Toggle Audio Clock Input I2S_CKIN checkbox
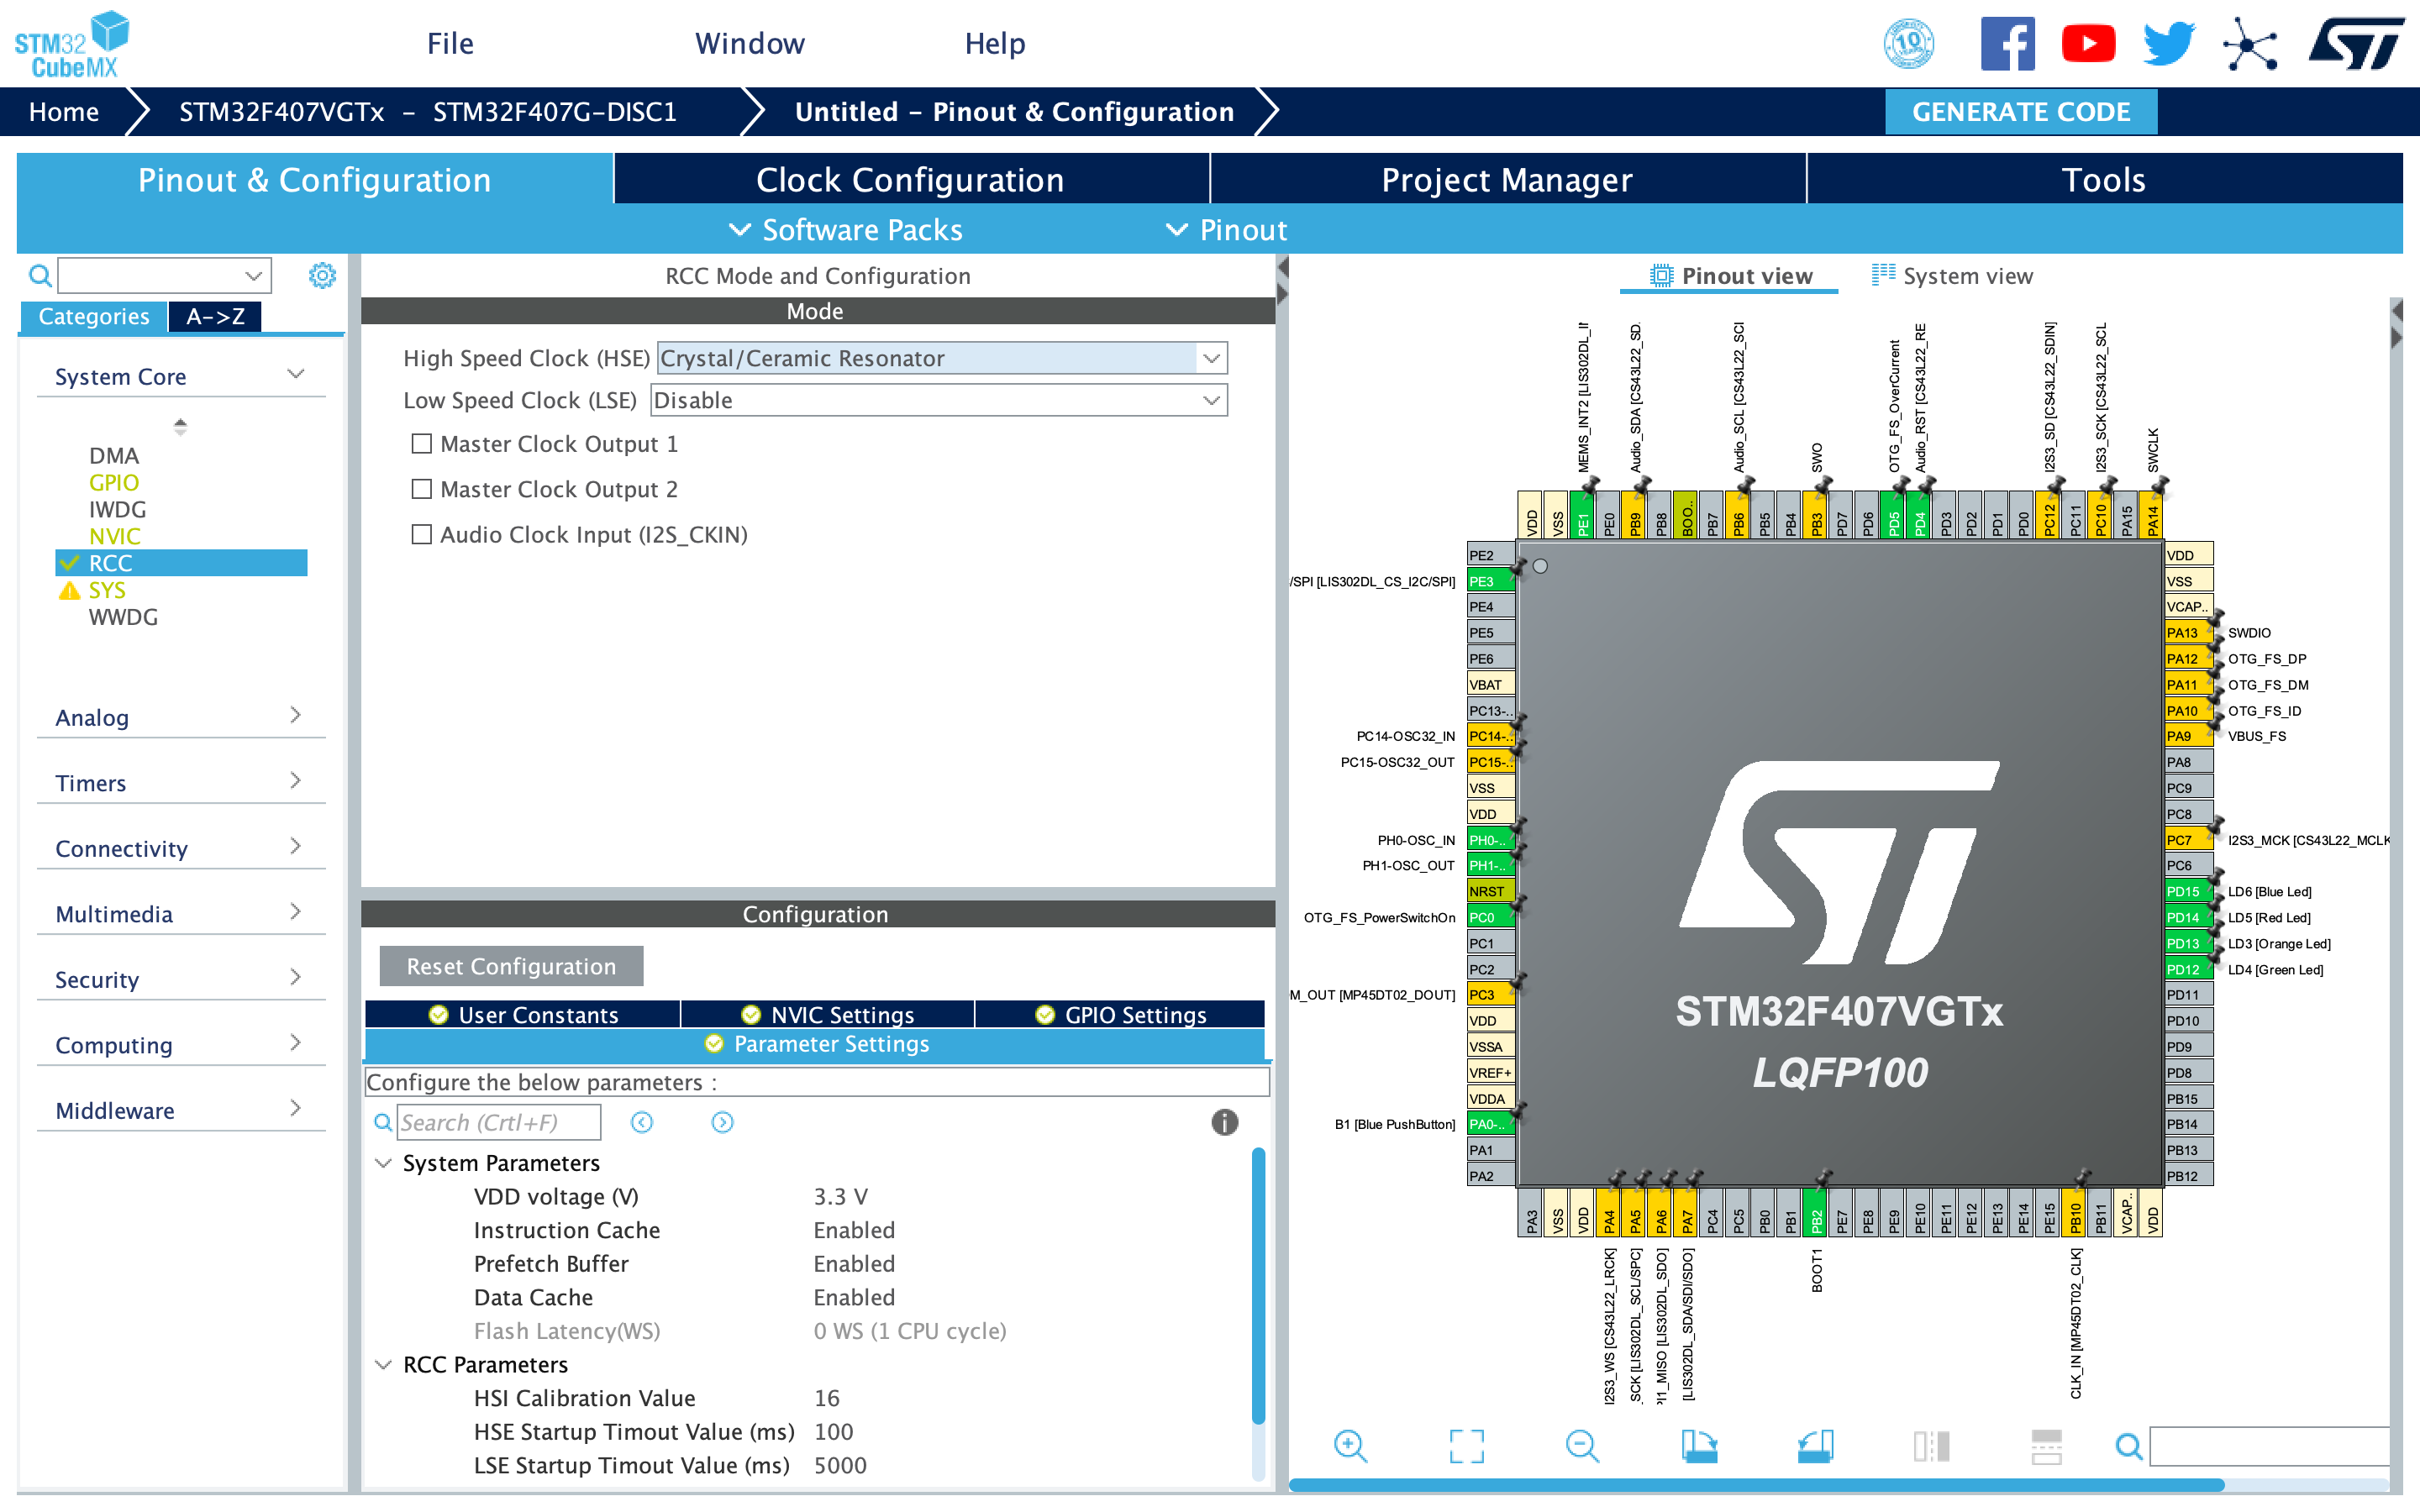Image resolution: width=2420 pixels, height=1512 pixels. [x=422, y=534]
